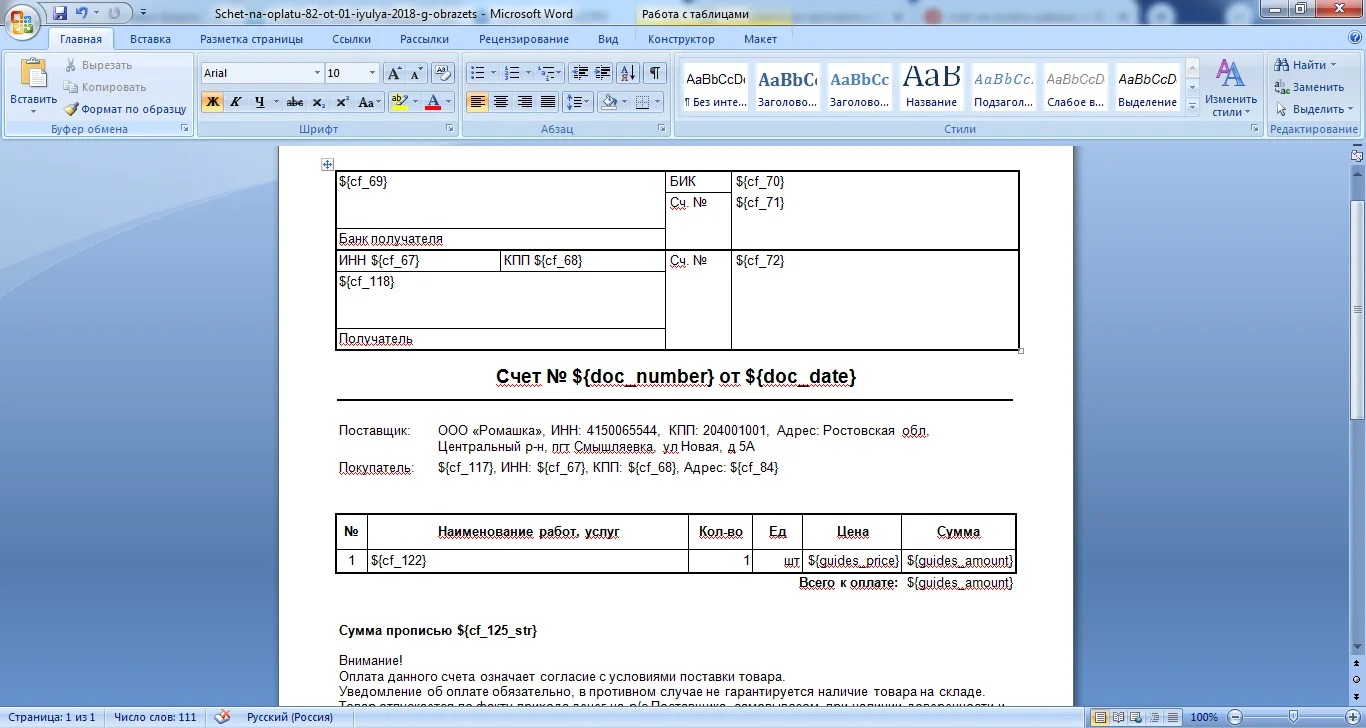1366x728 pixels.
Task: Open Буфер обмена dialog launcher
Action: click(x=184, y=130)
